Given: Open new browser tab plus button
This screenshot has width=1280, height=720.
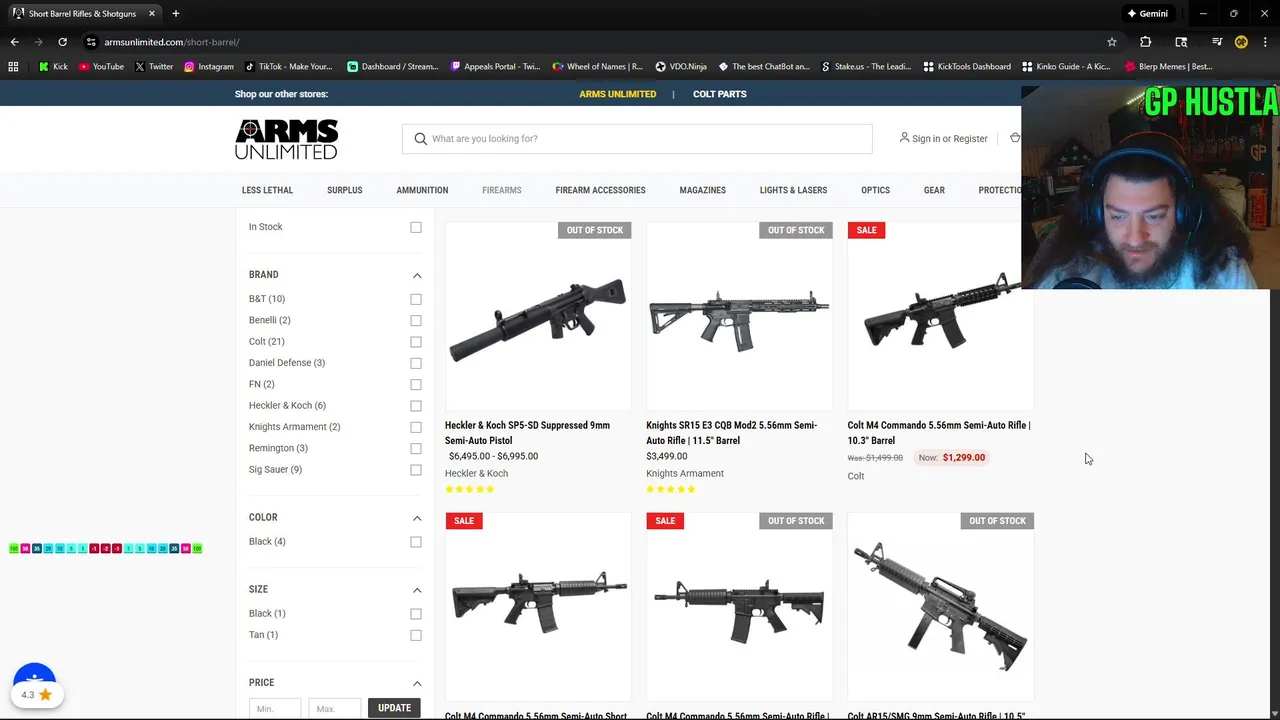Looking at the screenshot, I should [175, 14].
